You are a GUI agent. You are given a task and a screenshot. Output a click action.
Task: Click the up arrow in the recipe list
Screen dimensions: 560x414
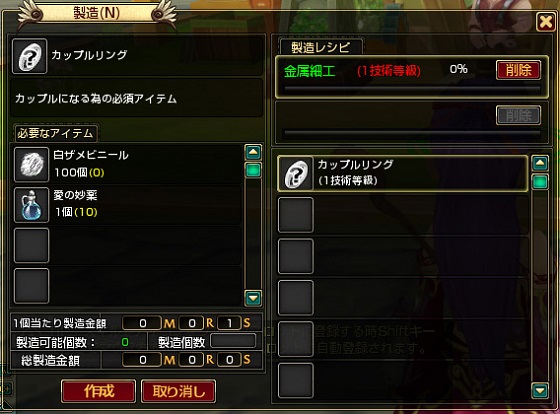click(540, 163)
